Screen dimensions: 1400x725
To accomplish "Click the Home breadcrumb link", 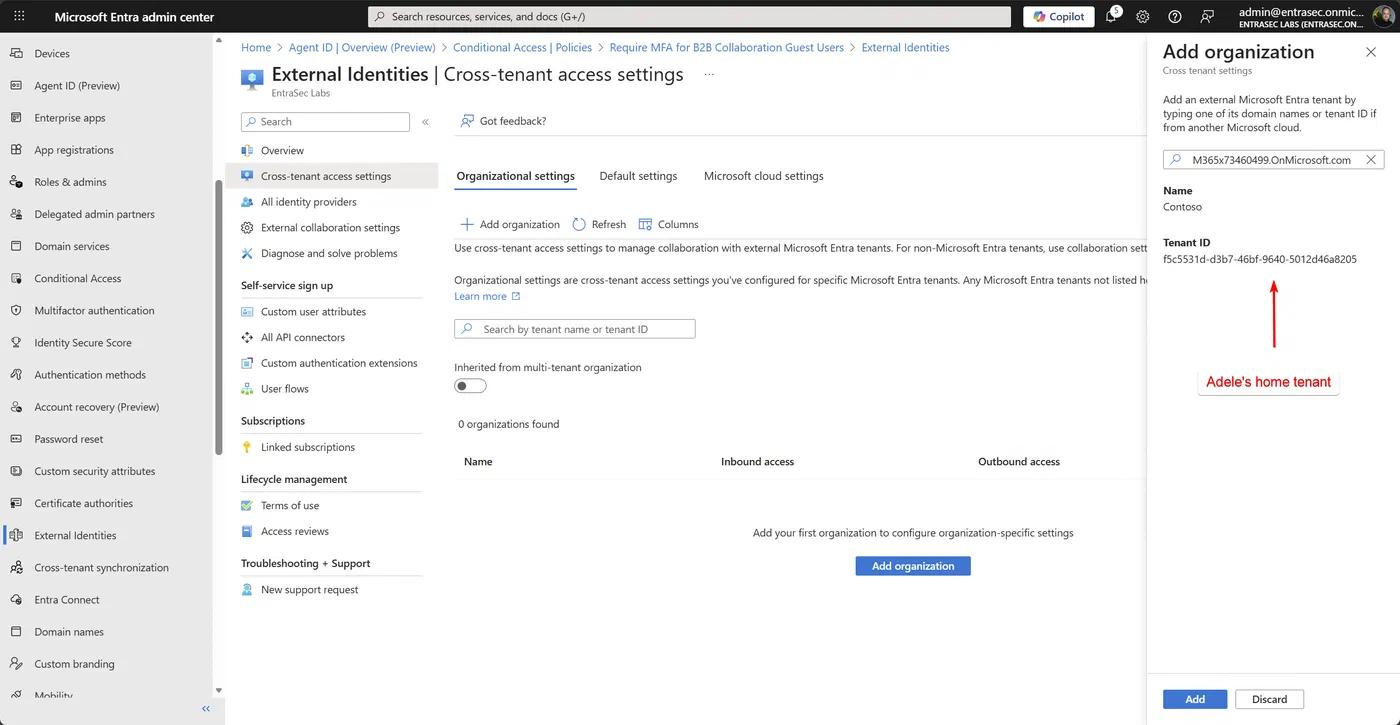I will coord(256,47).
